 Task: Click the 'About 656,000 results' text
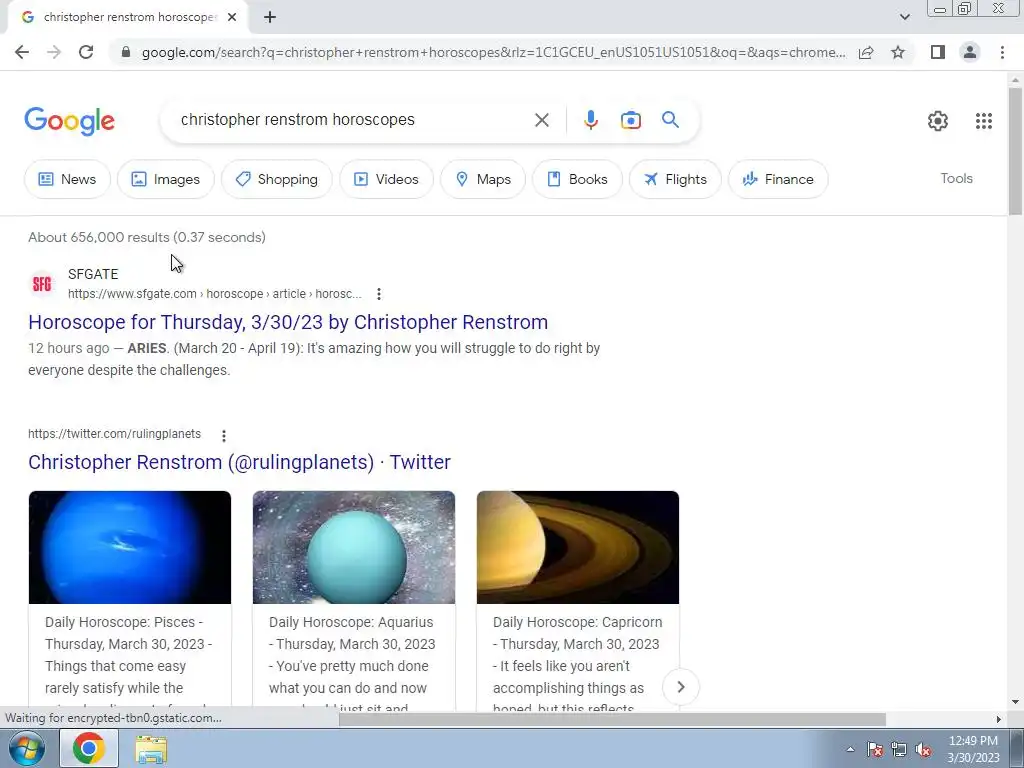147,237
